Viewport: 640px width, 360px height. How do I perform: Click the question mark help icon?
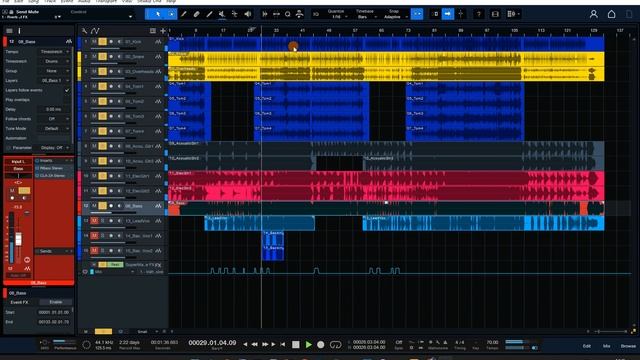479,14
